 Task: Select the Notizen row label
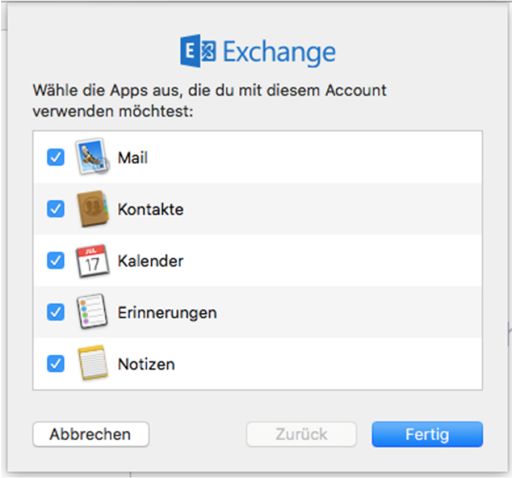pyautogui.click(x=146, y=364)
